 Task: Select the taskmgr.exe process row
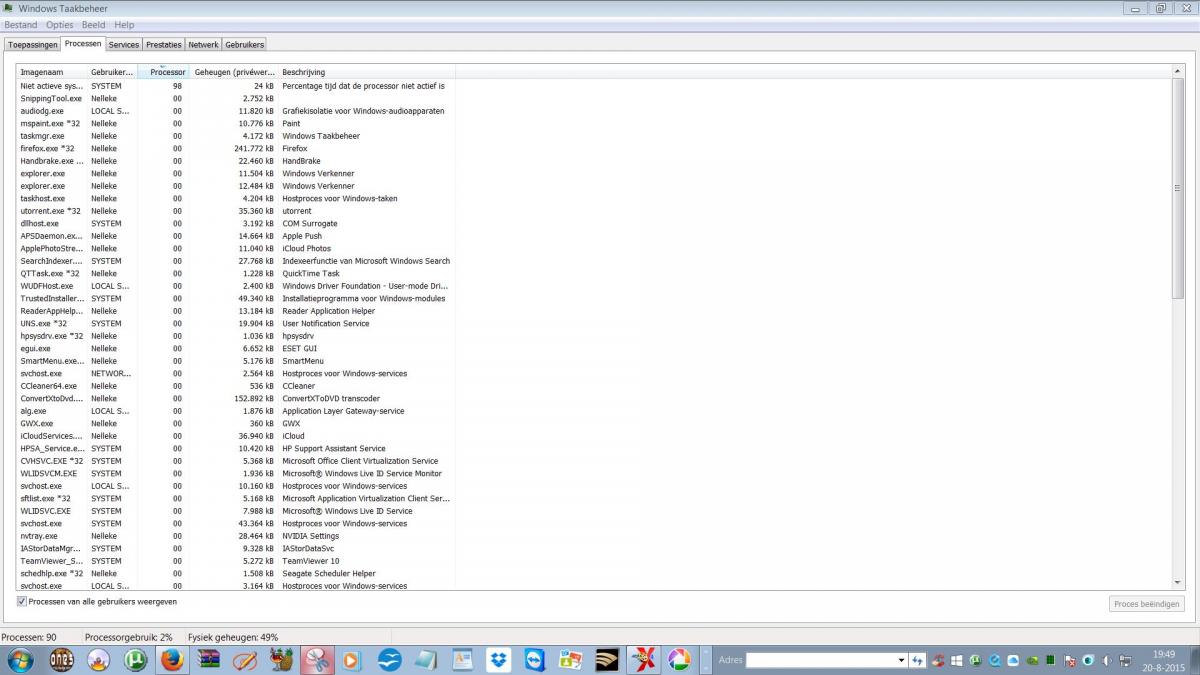click(236, 136)
